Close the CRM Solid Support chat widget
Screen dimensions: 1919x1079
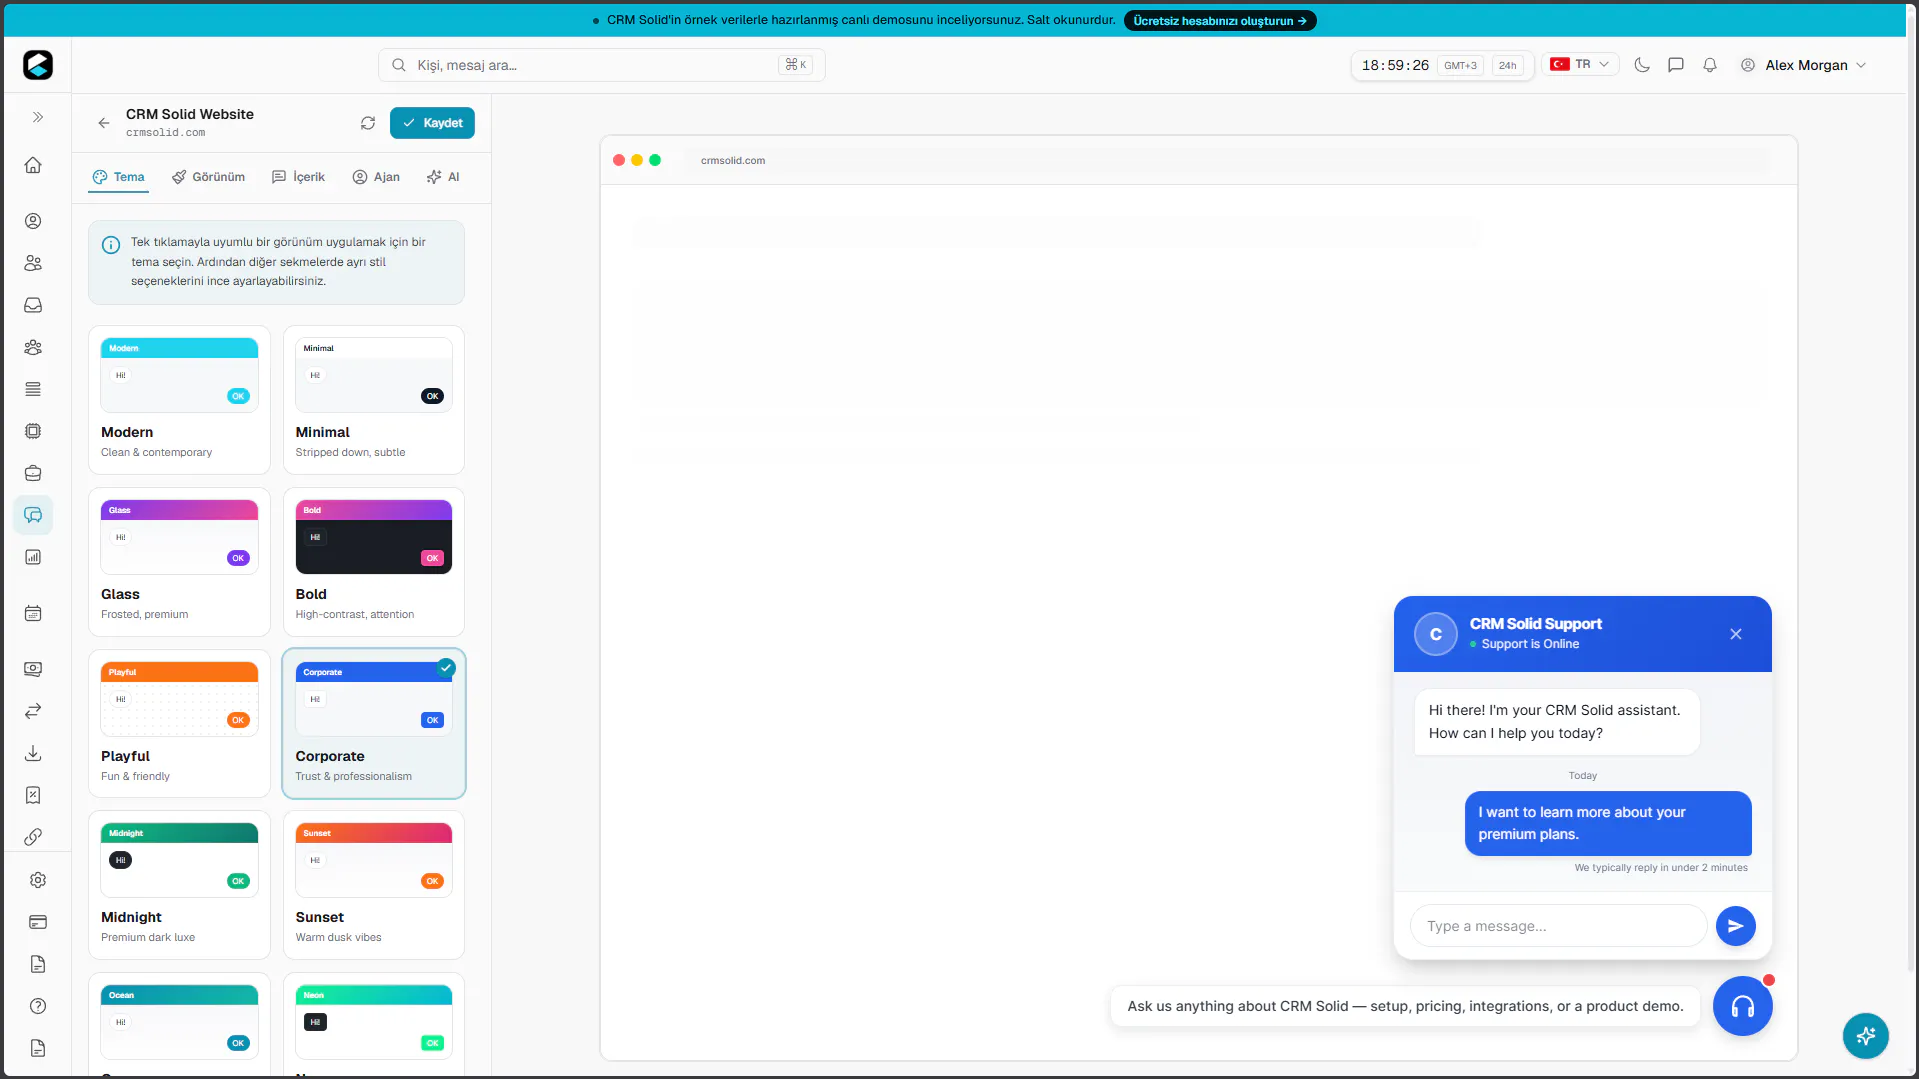[x=1736, y=634]
